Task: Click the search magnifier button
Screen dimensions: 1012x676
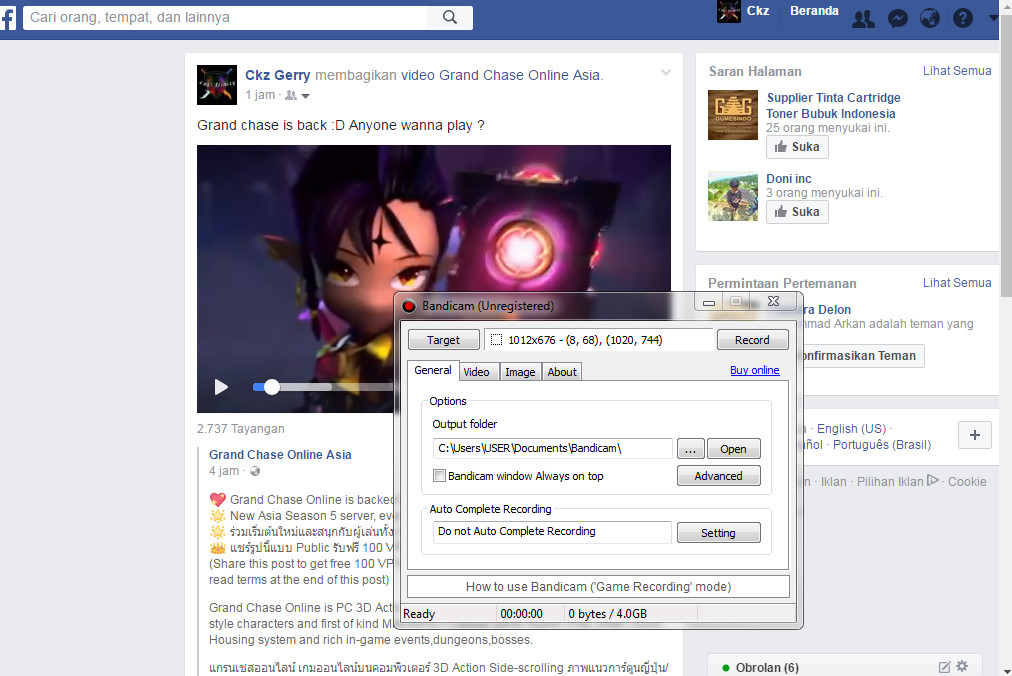Action: tap(450, 17)
